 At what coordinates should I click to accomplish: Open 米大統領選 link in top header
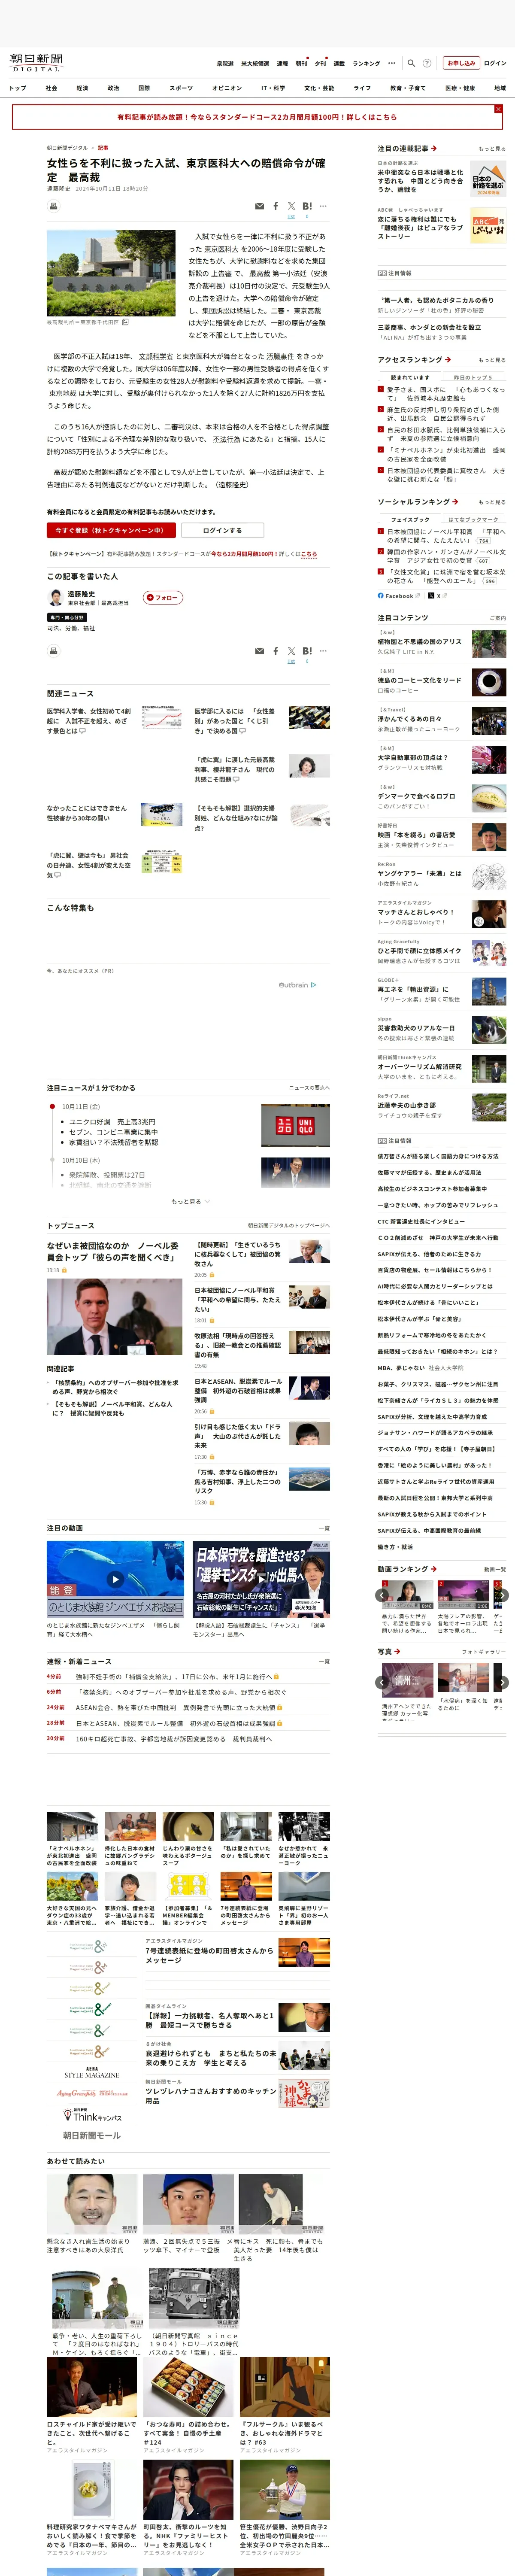(x=255, y=63)
